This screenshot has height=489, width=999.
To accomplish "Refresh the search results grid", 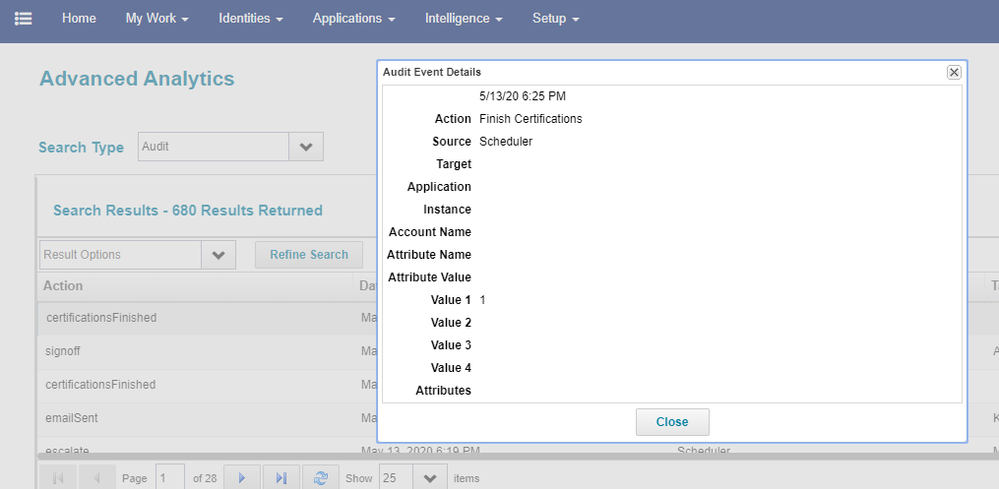I will (x=320, y=478).
